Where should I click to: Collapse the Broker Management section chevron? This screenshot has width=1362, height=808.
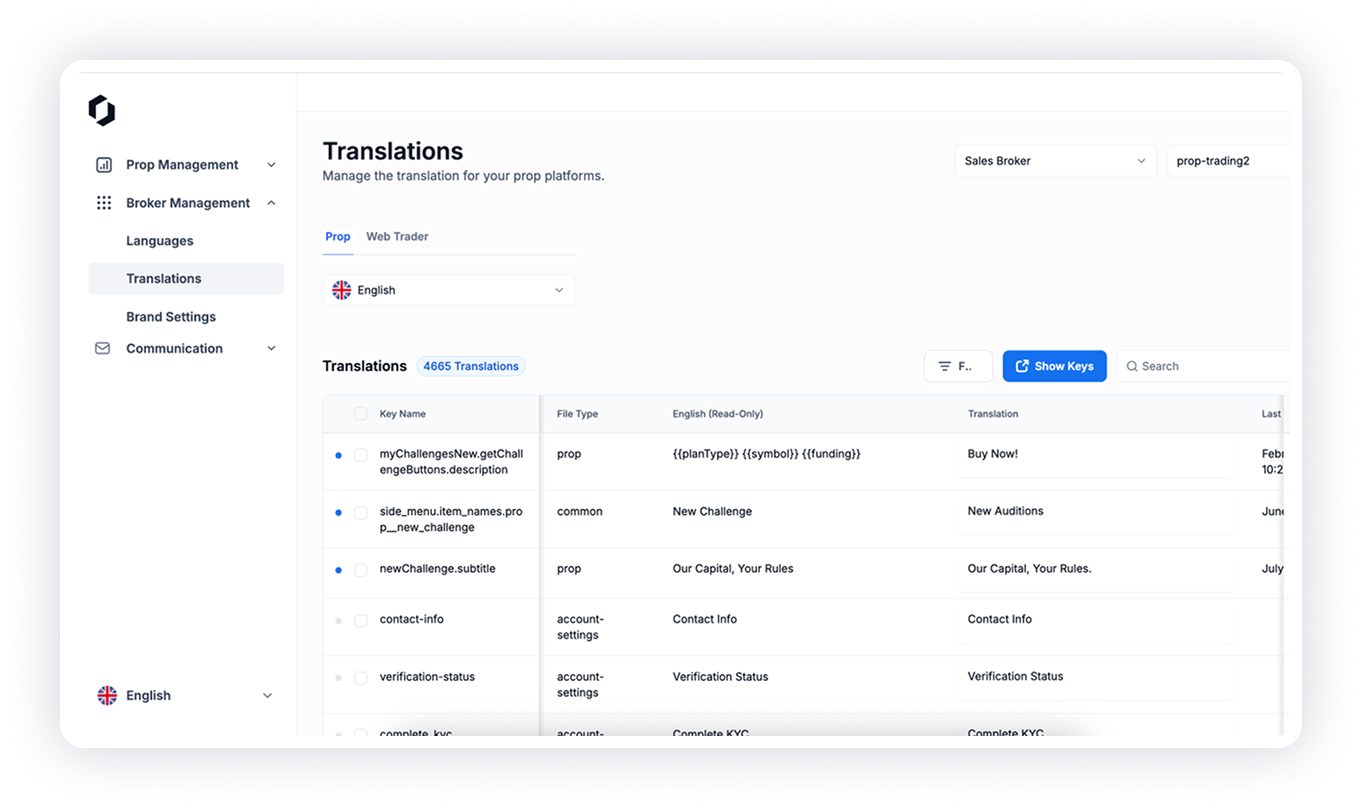271,203
